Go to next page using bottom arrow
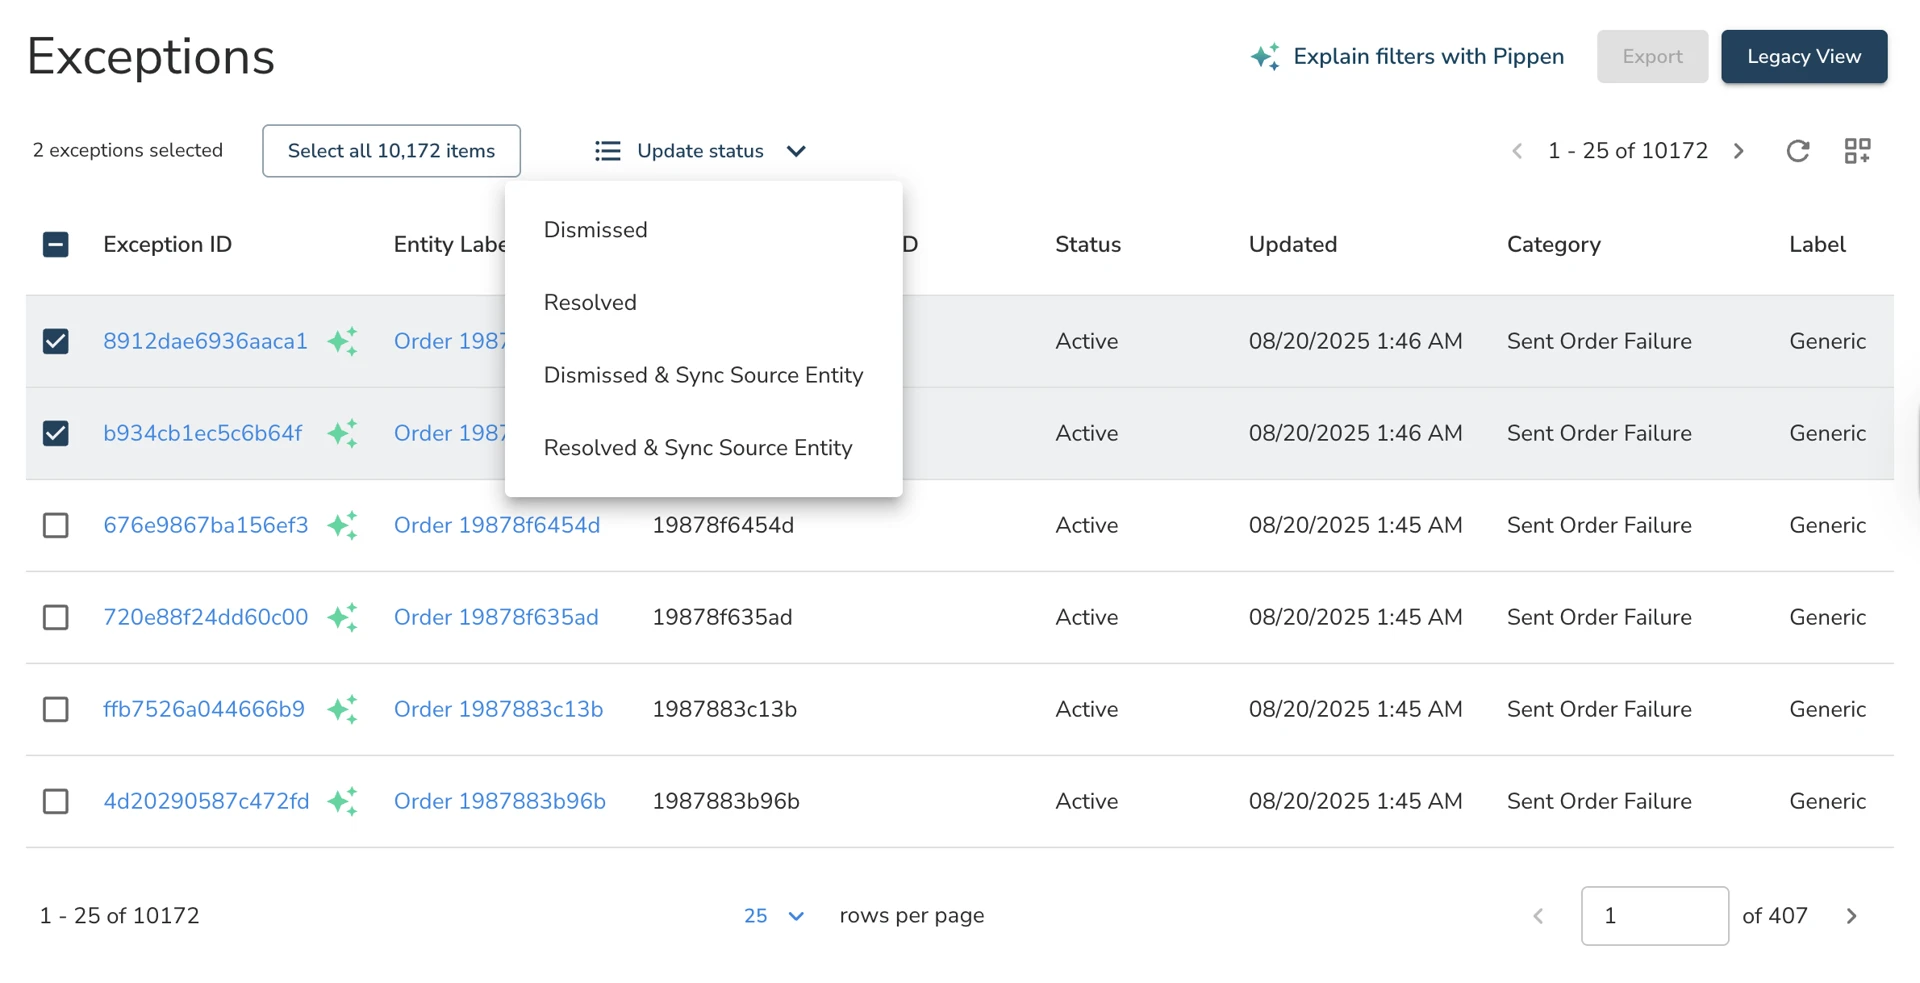This screenshot has width=1920, height=983. (1851, 916)
